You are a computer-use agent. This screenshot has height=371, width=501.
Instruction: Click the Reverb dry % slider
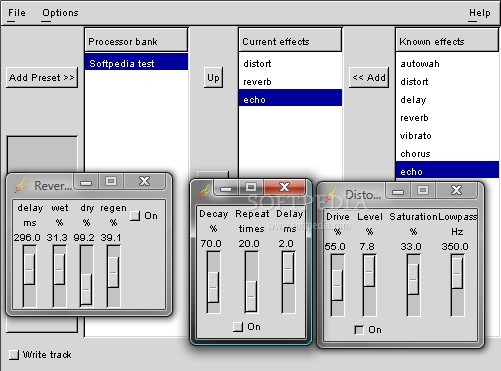coord(86,276)
